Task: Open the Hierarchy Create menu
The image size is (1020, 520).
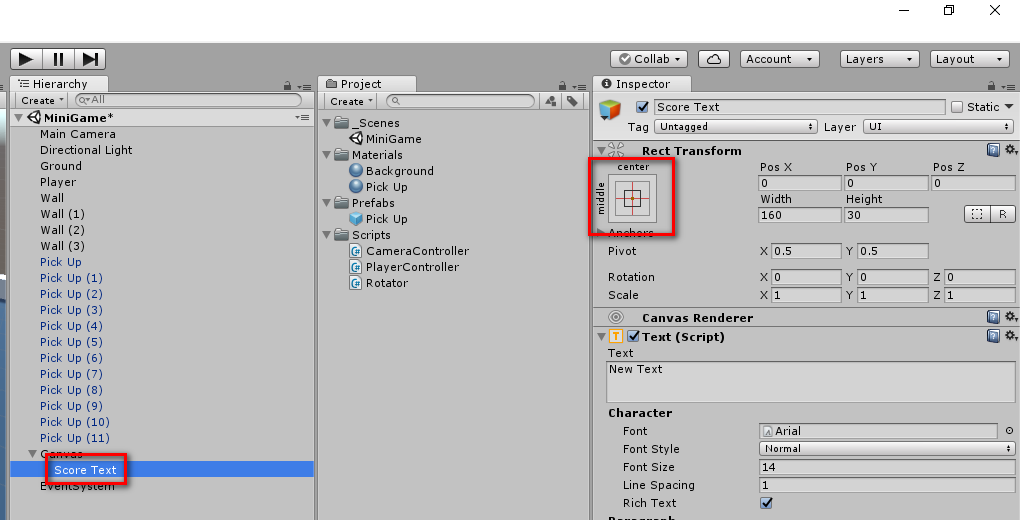Action: [42, 100]
